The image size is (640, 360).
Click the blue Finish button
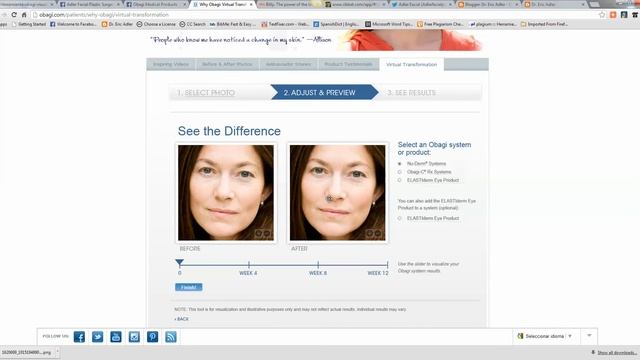pyautogui.click(x=189, y=287)
